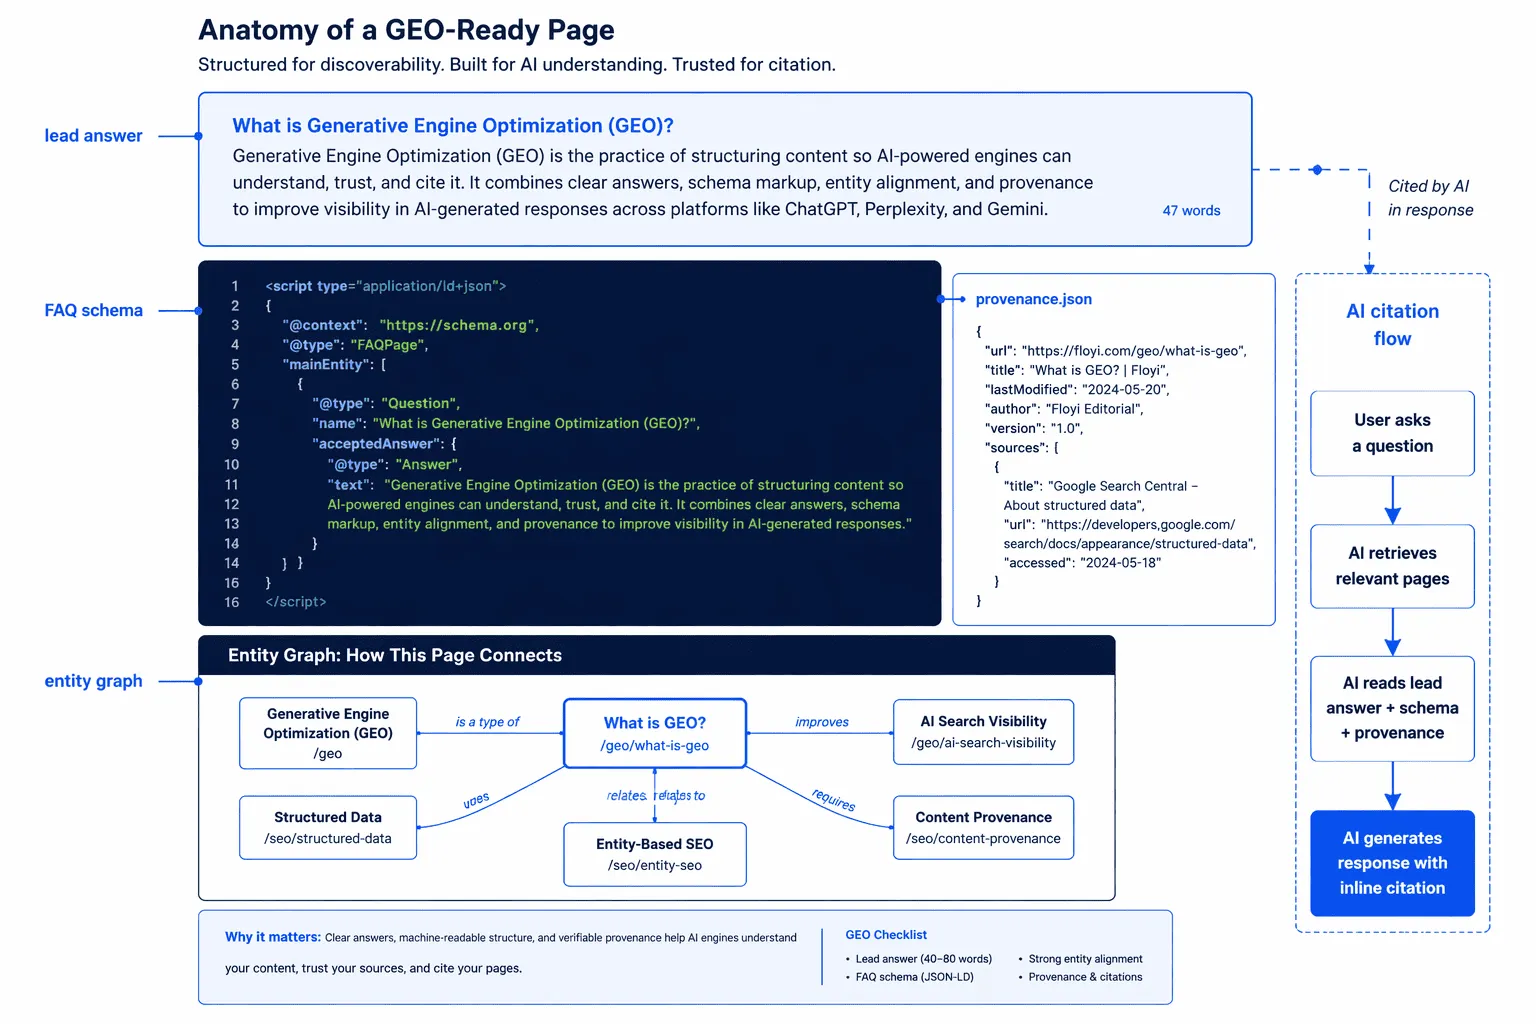Click the 'requires' edge label

pyautogui.click(x=834, y=800)
